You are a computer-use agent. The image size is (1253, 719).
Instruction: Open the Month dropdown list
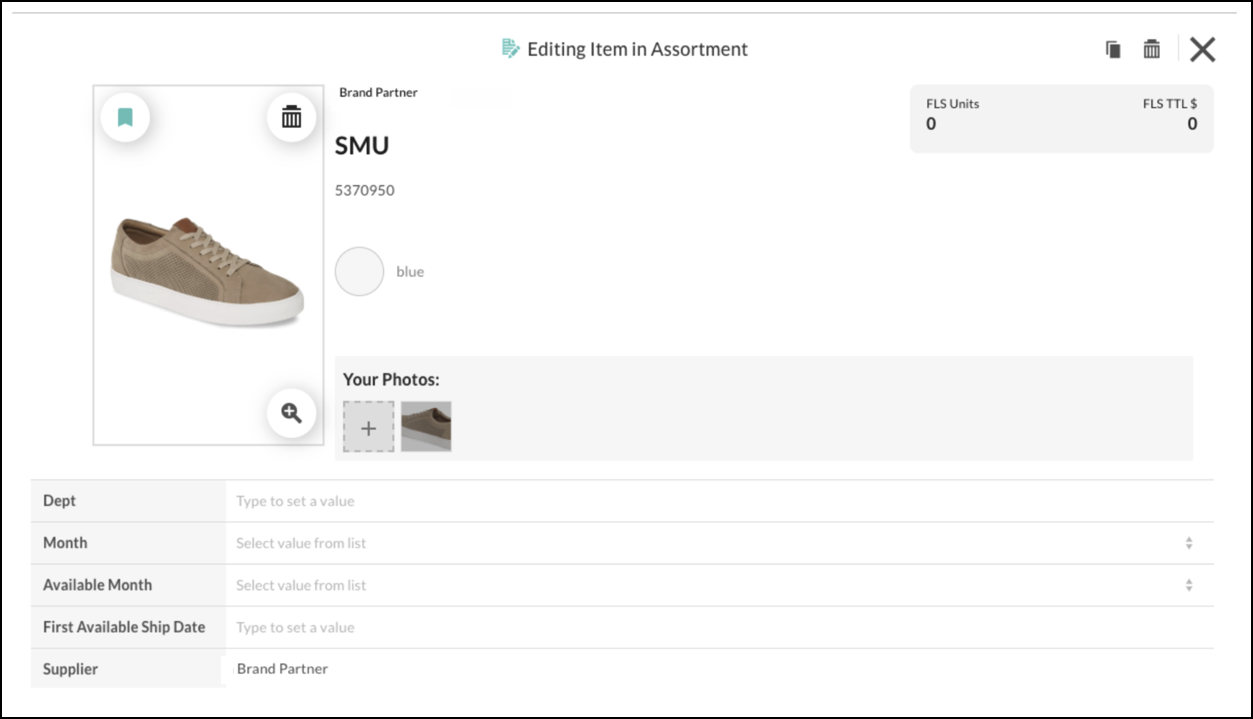(700, 543)
